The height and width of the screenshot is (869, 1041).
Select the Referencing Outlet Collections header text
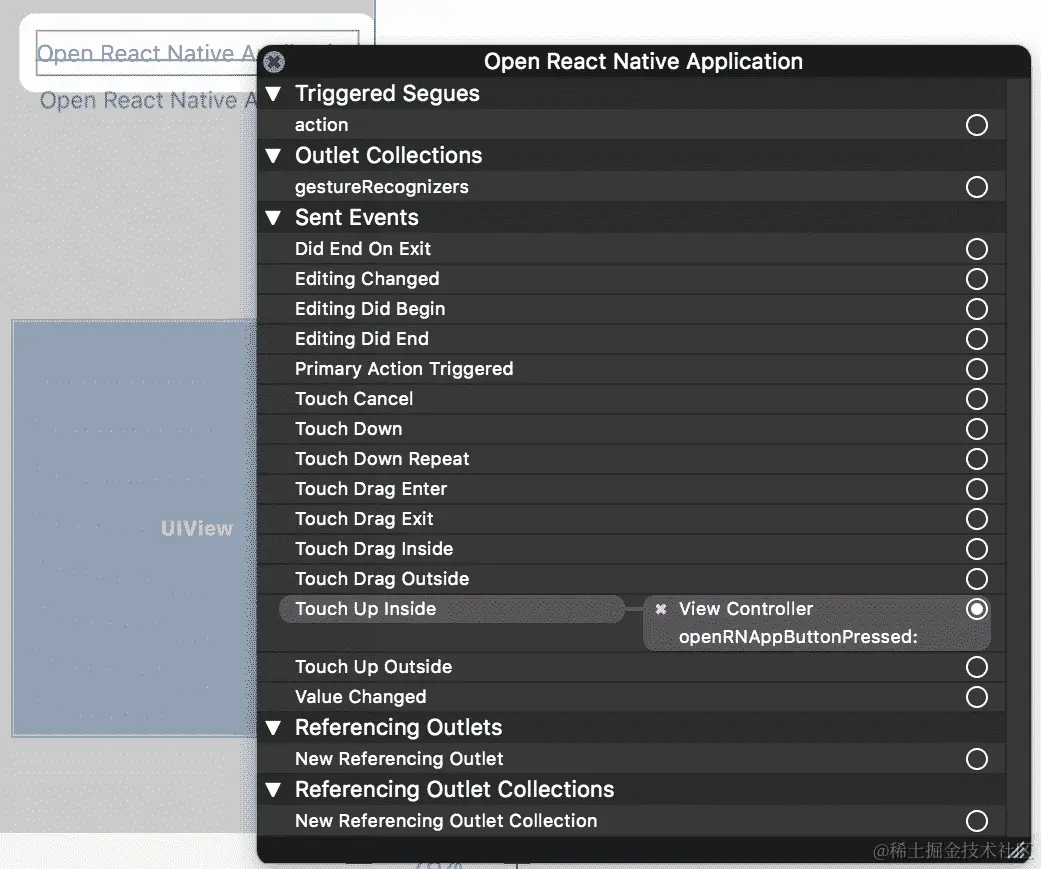[455, 789]
